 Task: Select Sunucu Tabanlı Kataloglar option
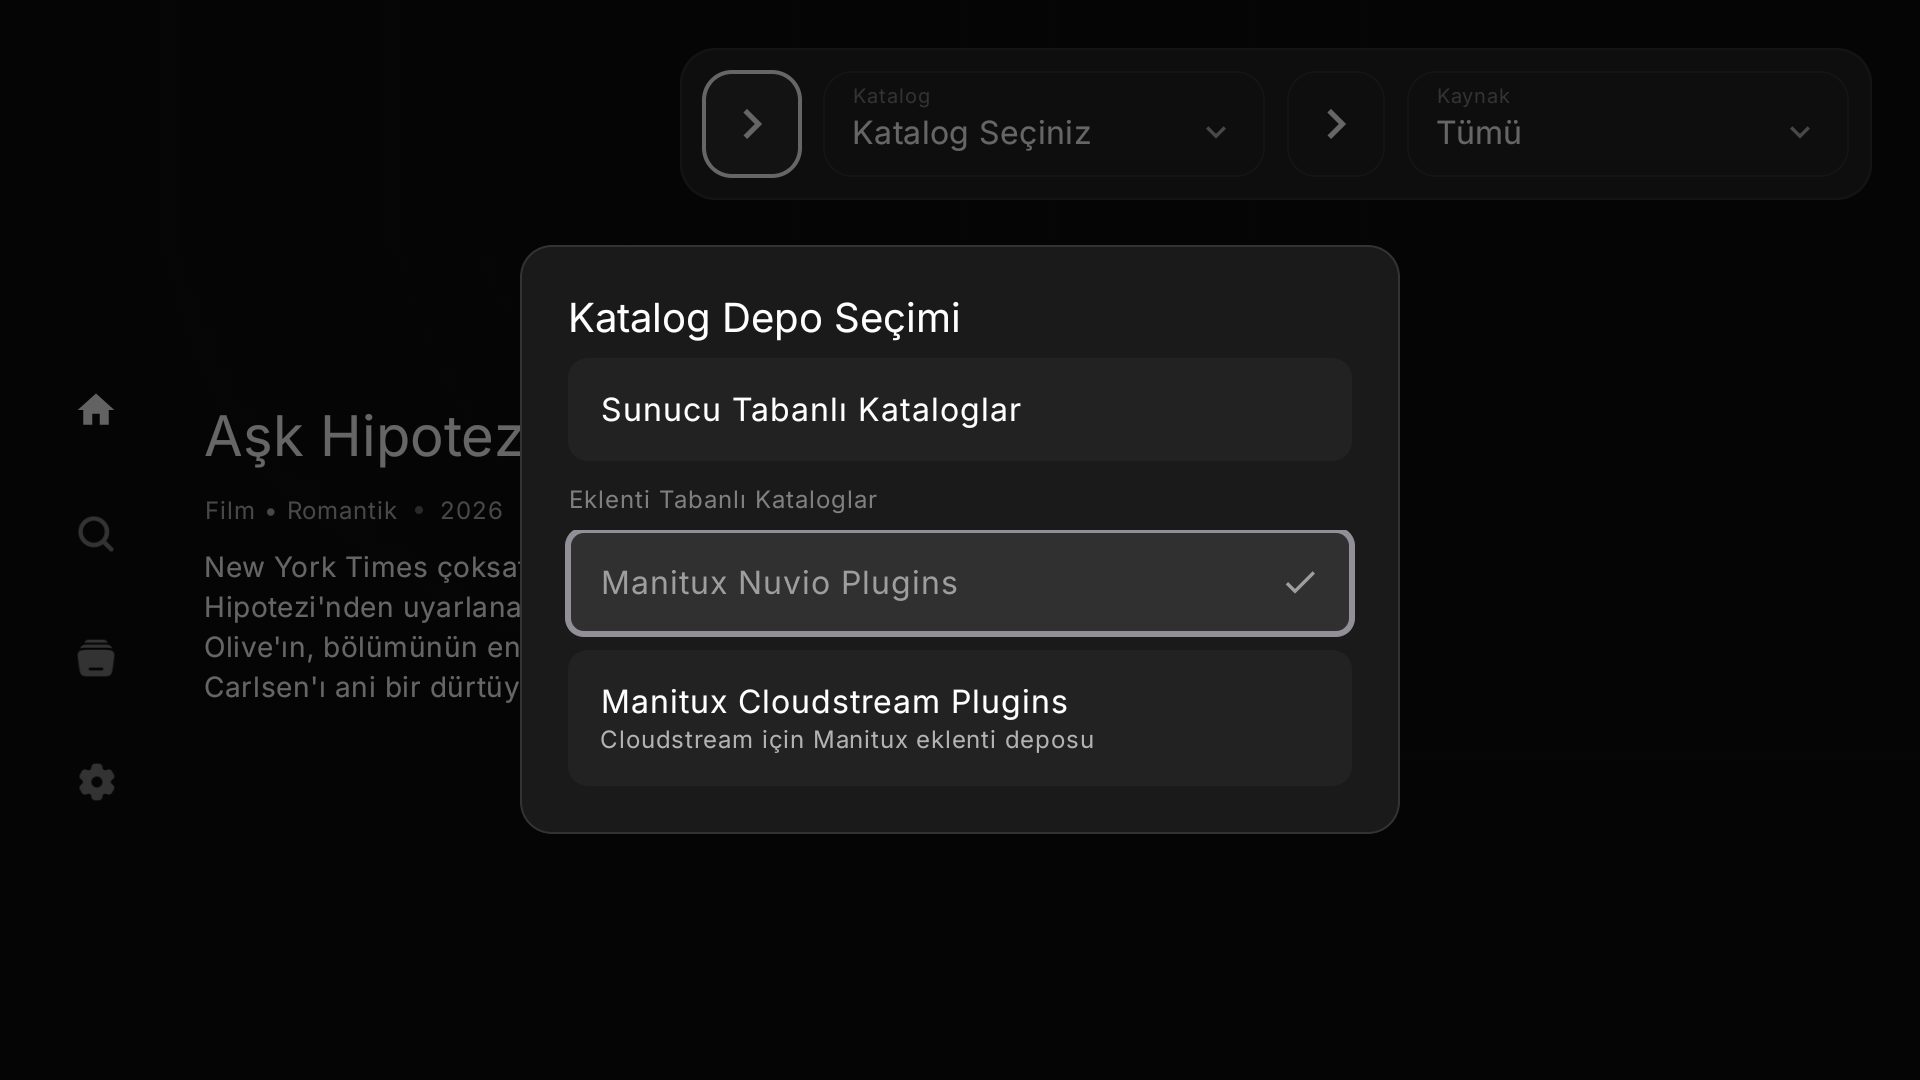960,410
